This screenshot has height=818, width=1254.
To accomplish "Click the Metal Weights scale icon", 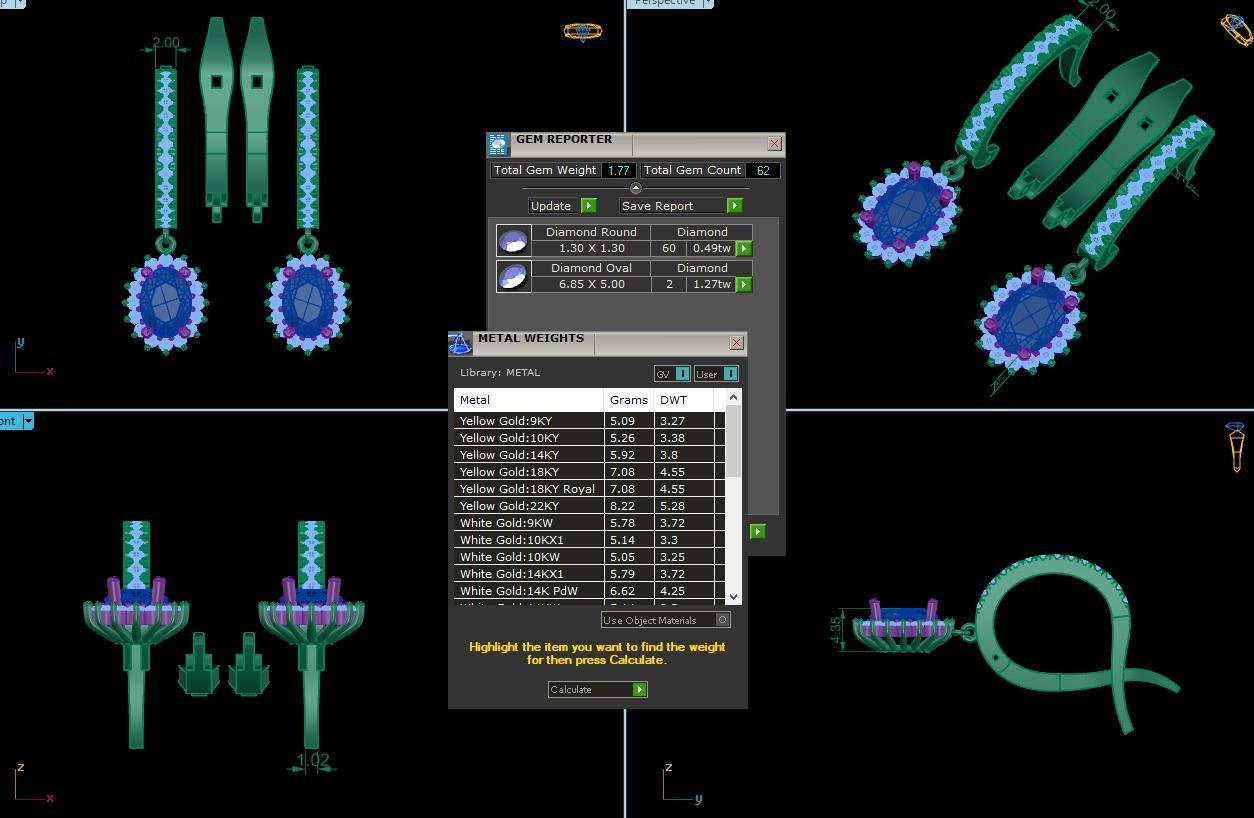I will 460,344.
